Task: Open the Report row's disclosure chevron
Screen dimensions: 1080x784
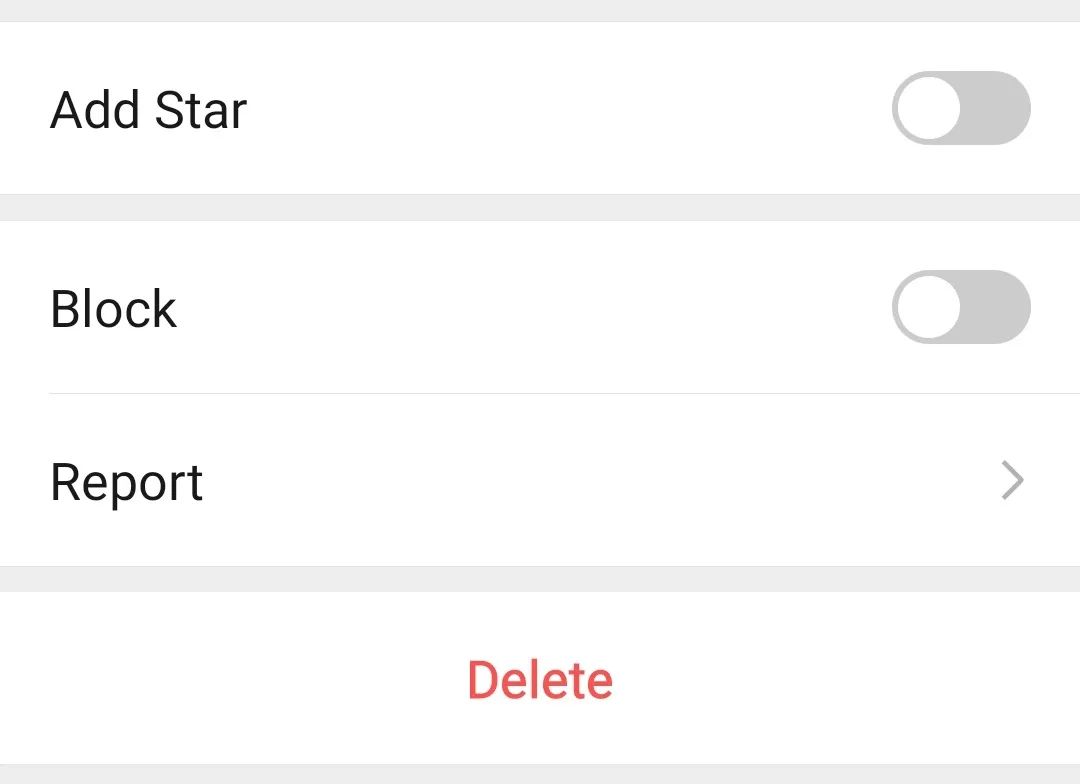Action: (1012, 480)
